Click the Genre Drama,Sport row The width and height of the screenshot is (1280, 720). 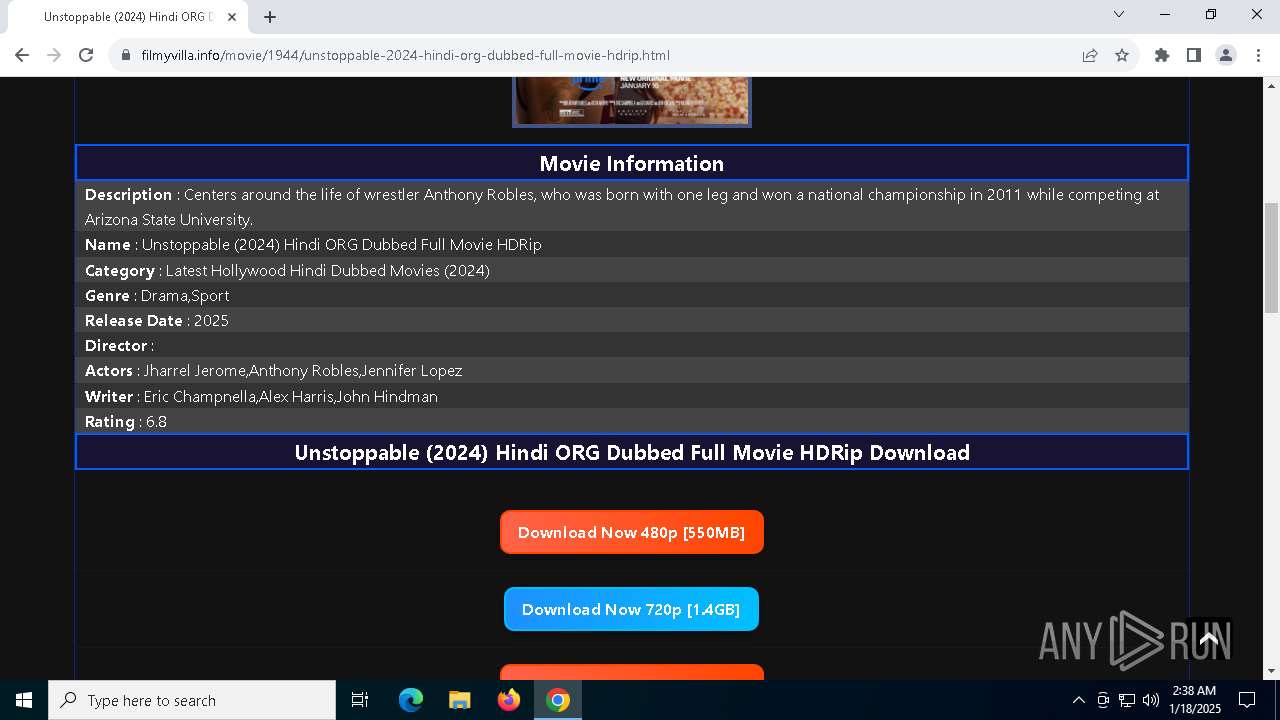632,295
